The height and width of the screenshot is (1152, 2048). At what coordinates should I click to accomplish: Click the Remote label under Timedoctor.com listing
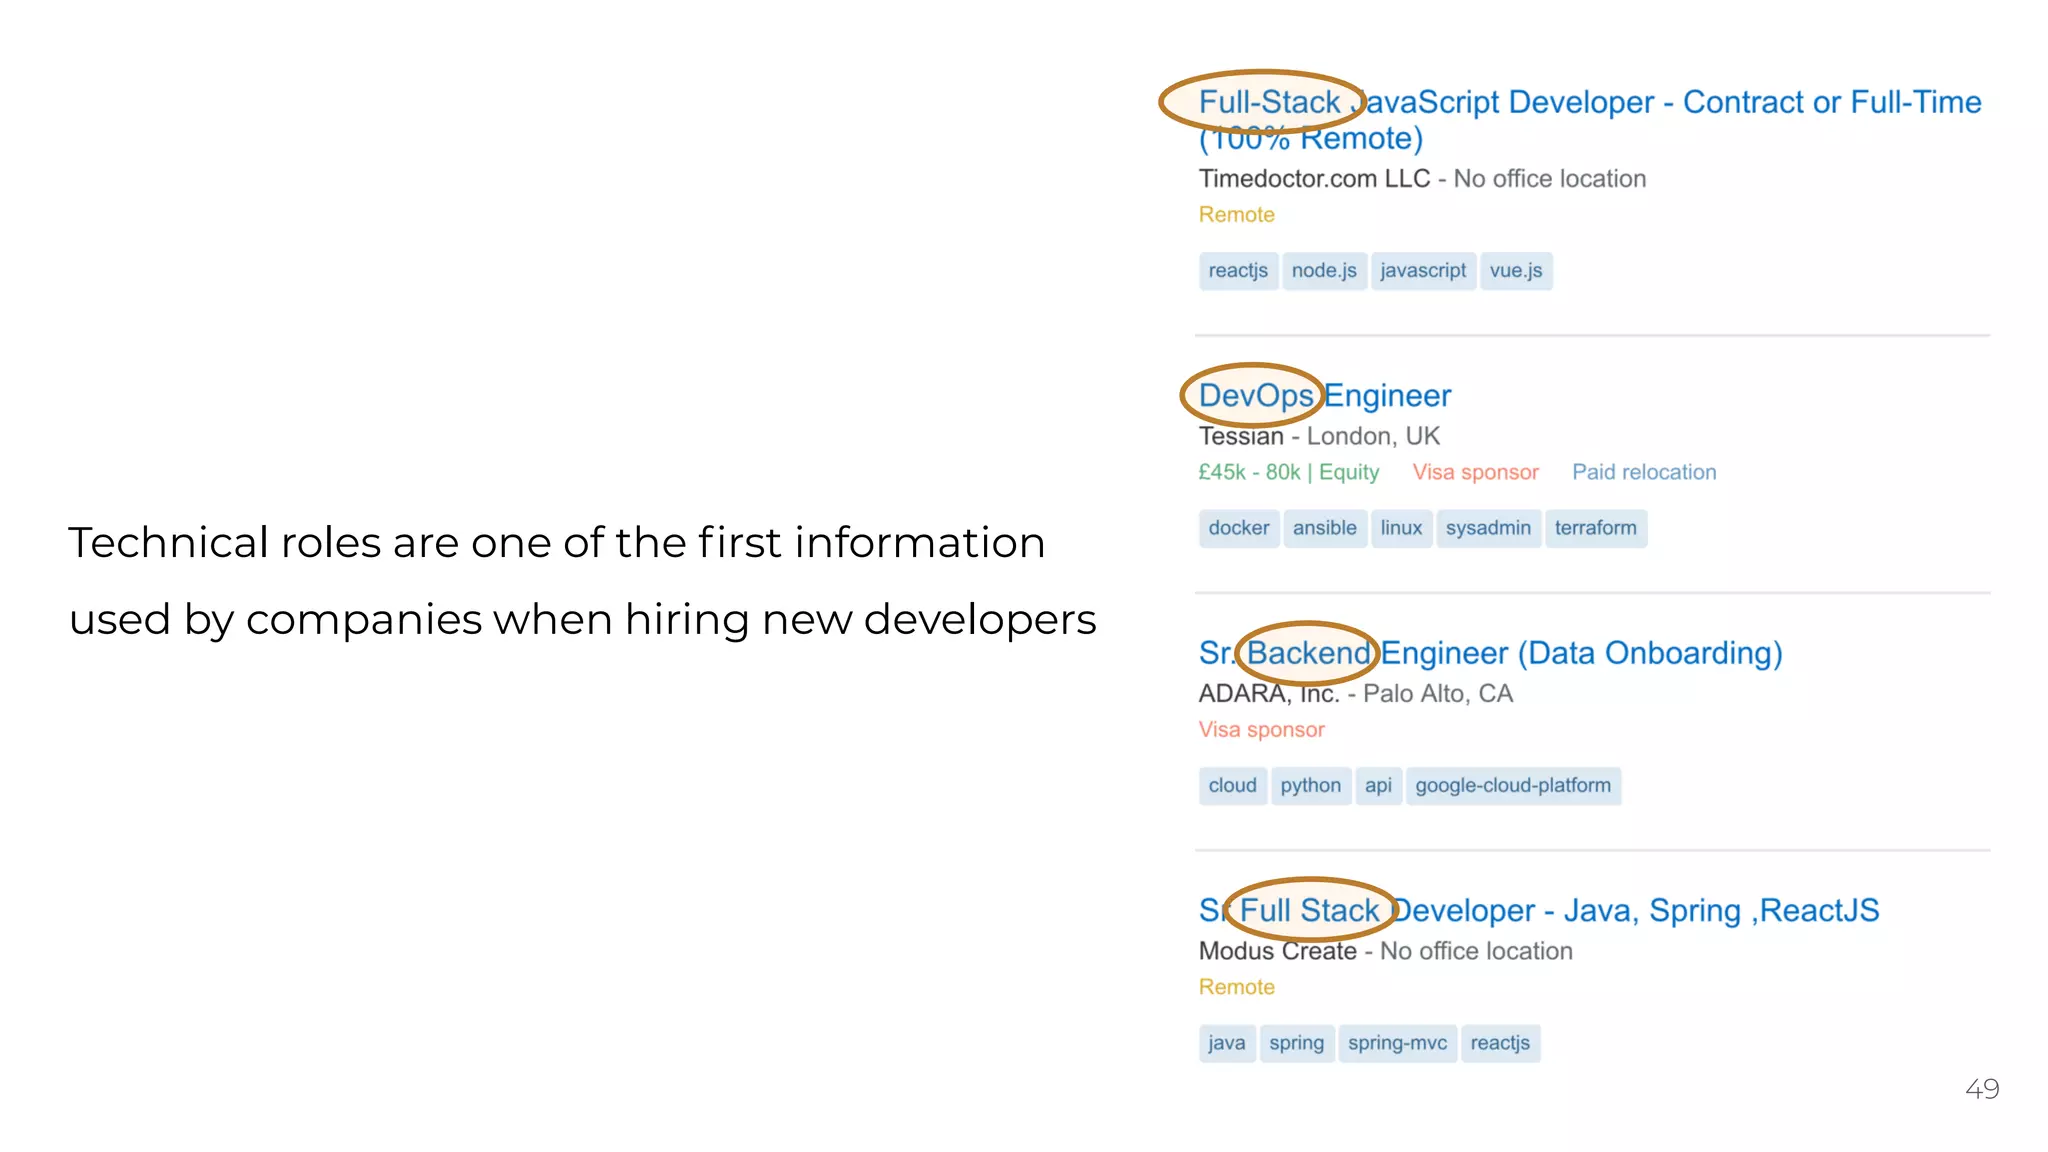click(1236, 215)
